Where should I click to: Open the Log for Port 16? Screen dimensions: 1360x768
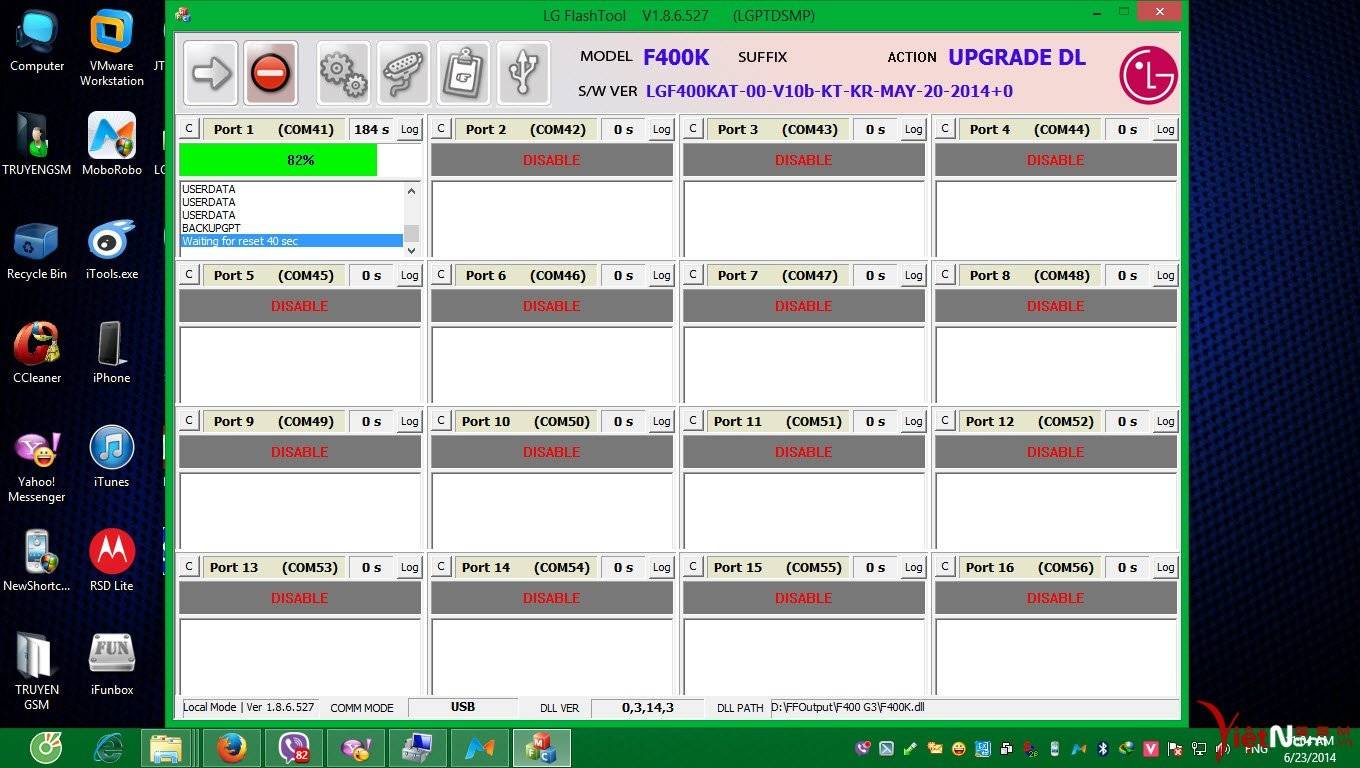pos(1166,567)
